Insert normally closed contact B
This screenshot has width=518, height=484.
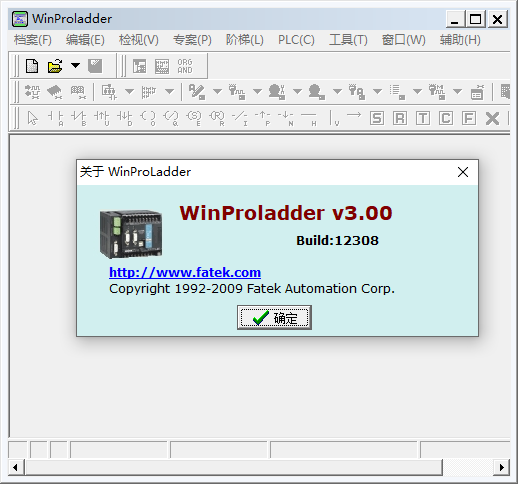[79, 118]
